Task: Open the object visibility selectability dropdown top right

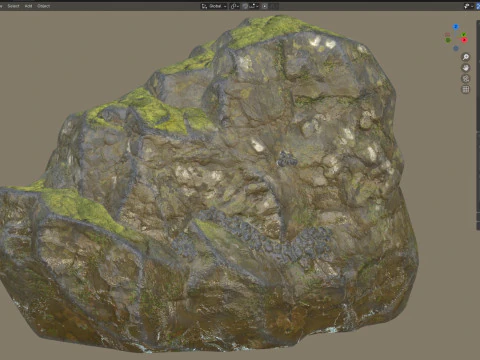Action: point(469,6)
